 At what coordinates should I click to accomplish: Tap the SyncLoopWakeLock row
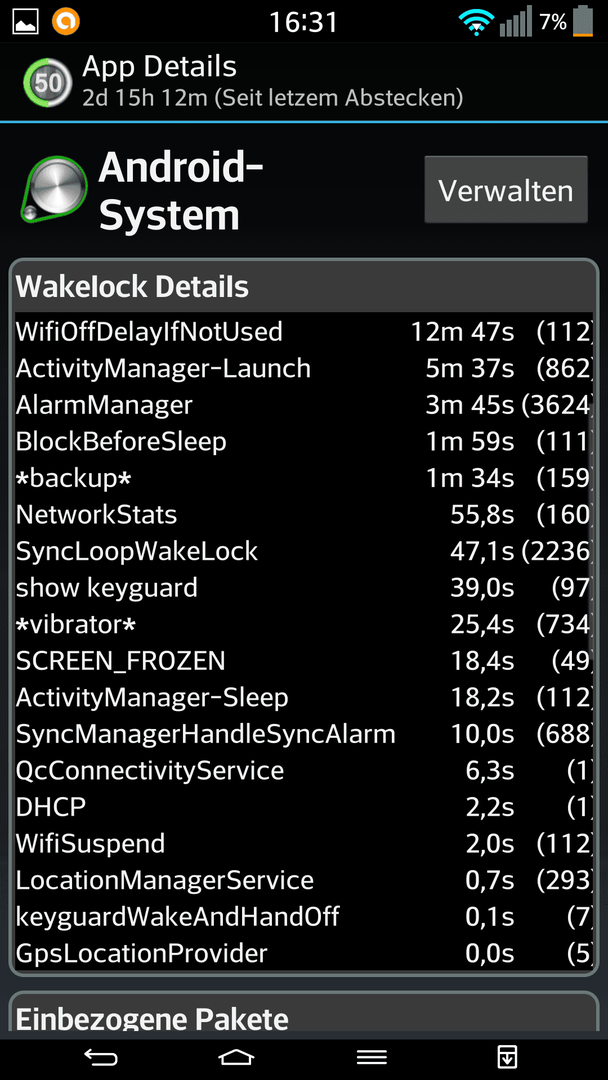(x=304, y=551)
